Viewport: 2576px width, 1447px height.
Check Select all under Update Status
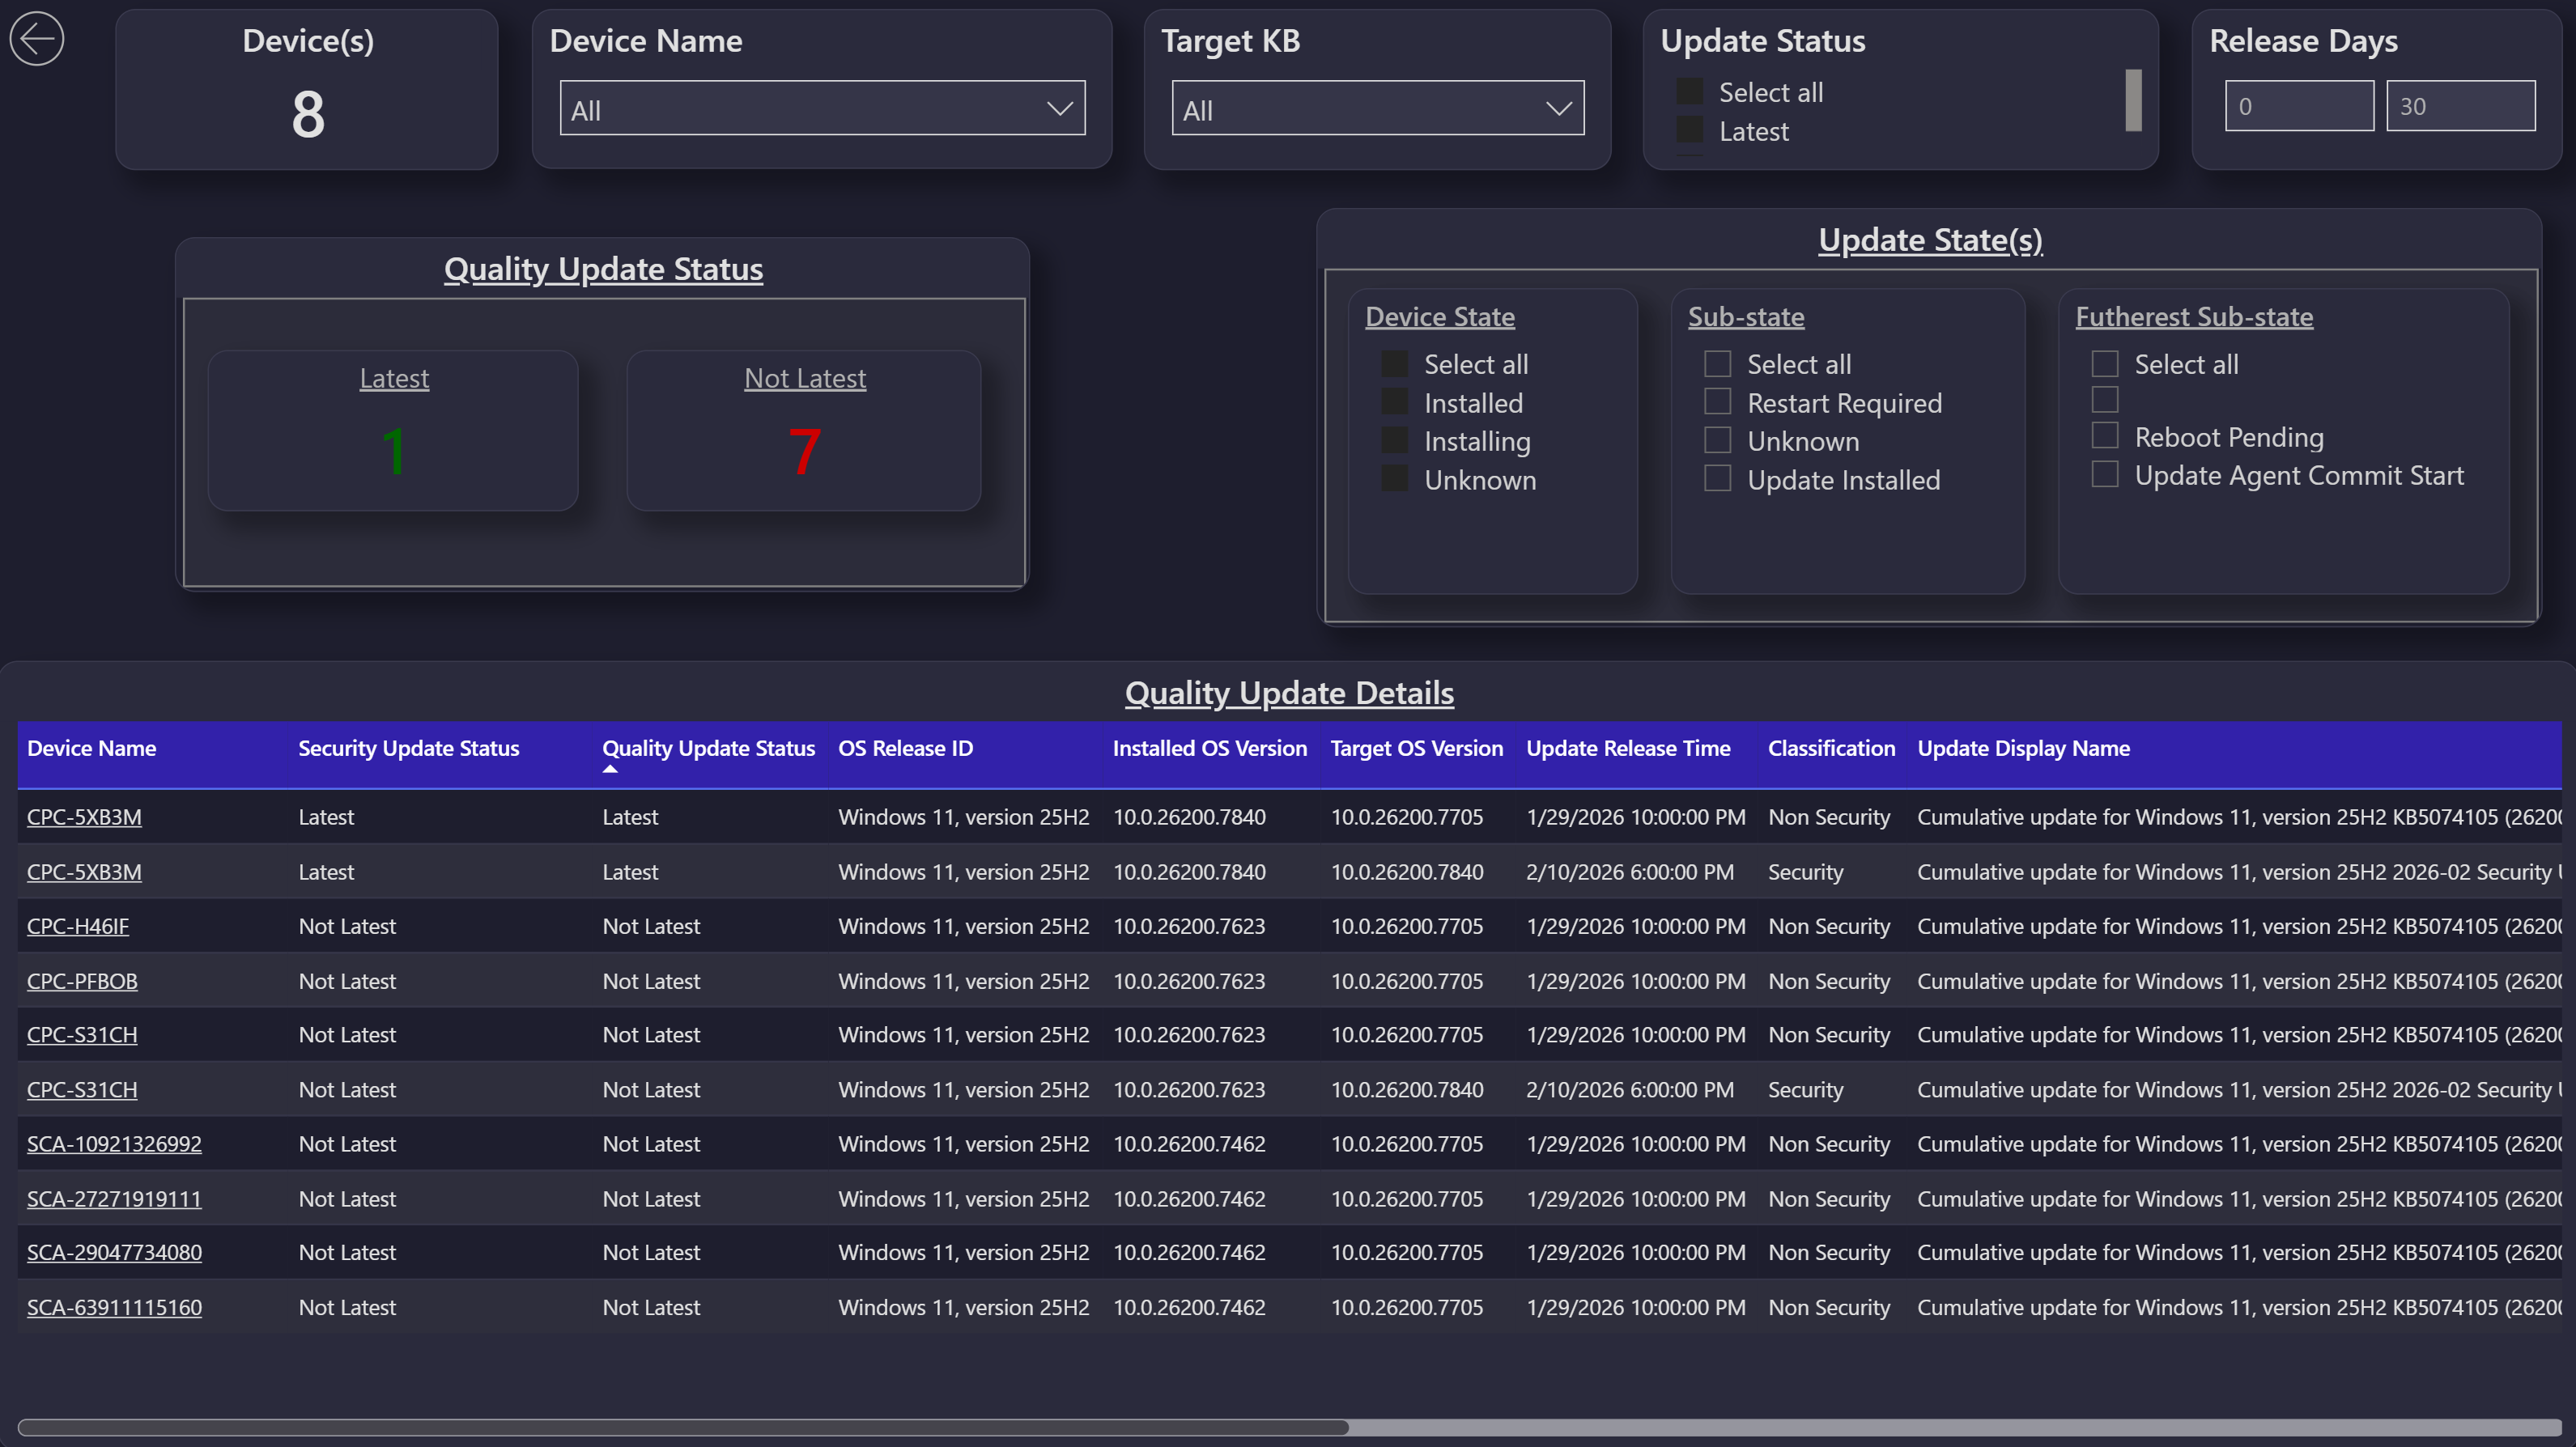[x=1689, y=92]
